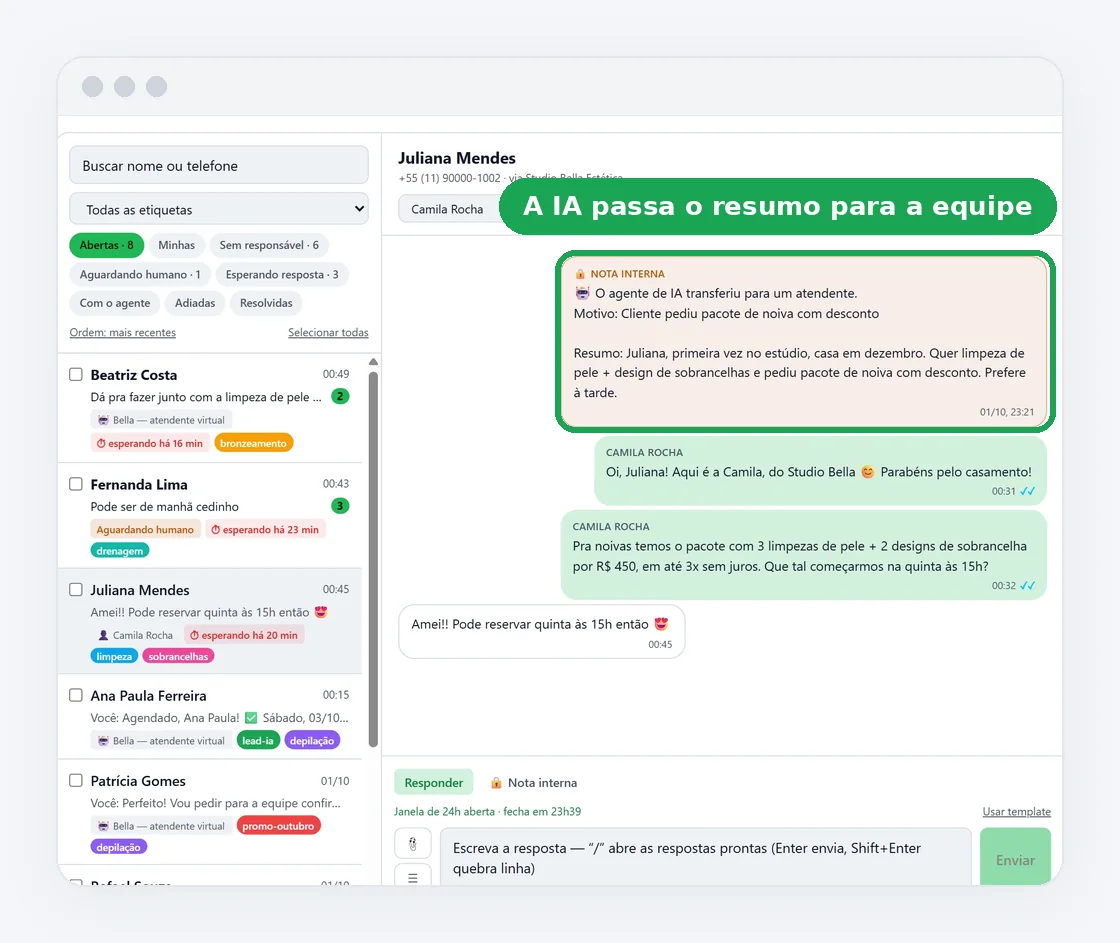Open the 'Adiadas' filter
This screenshot has height=943, width=1120.
pos(195,303)
